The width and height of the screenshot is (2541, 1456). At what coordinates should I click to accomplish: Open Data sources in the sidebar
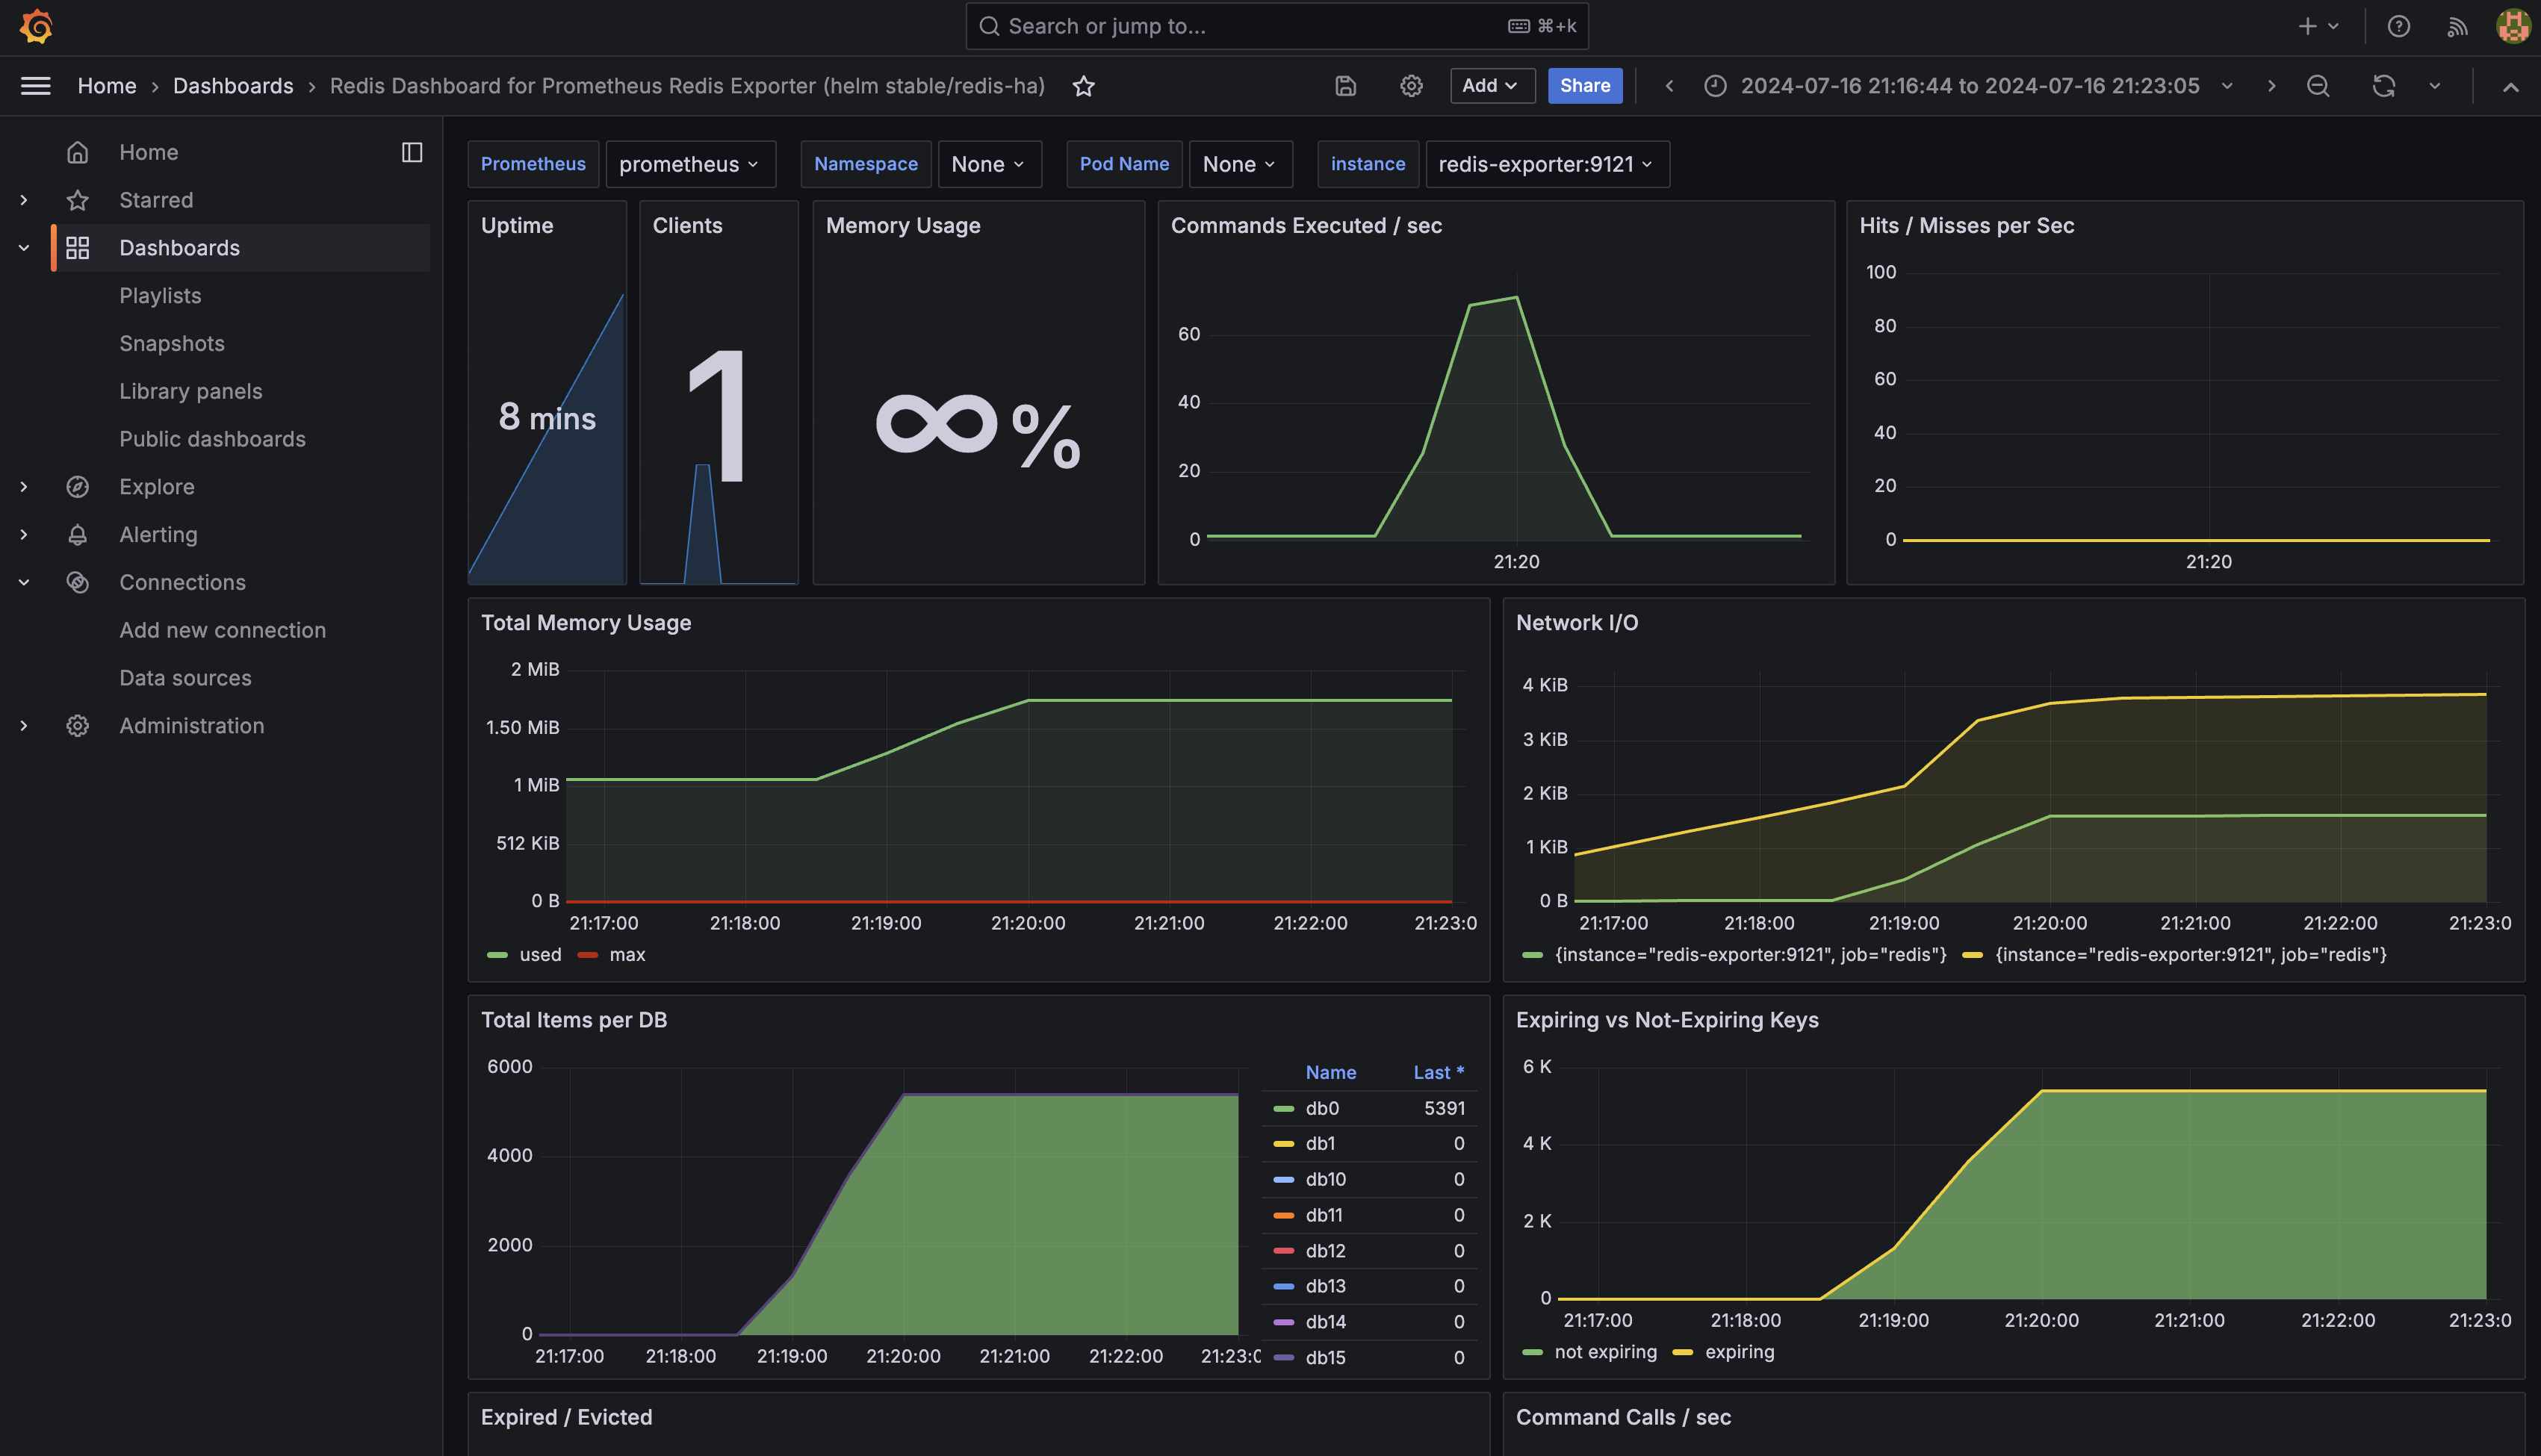click(185, 678)
